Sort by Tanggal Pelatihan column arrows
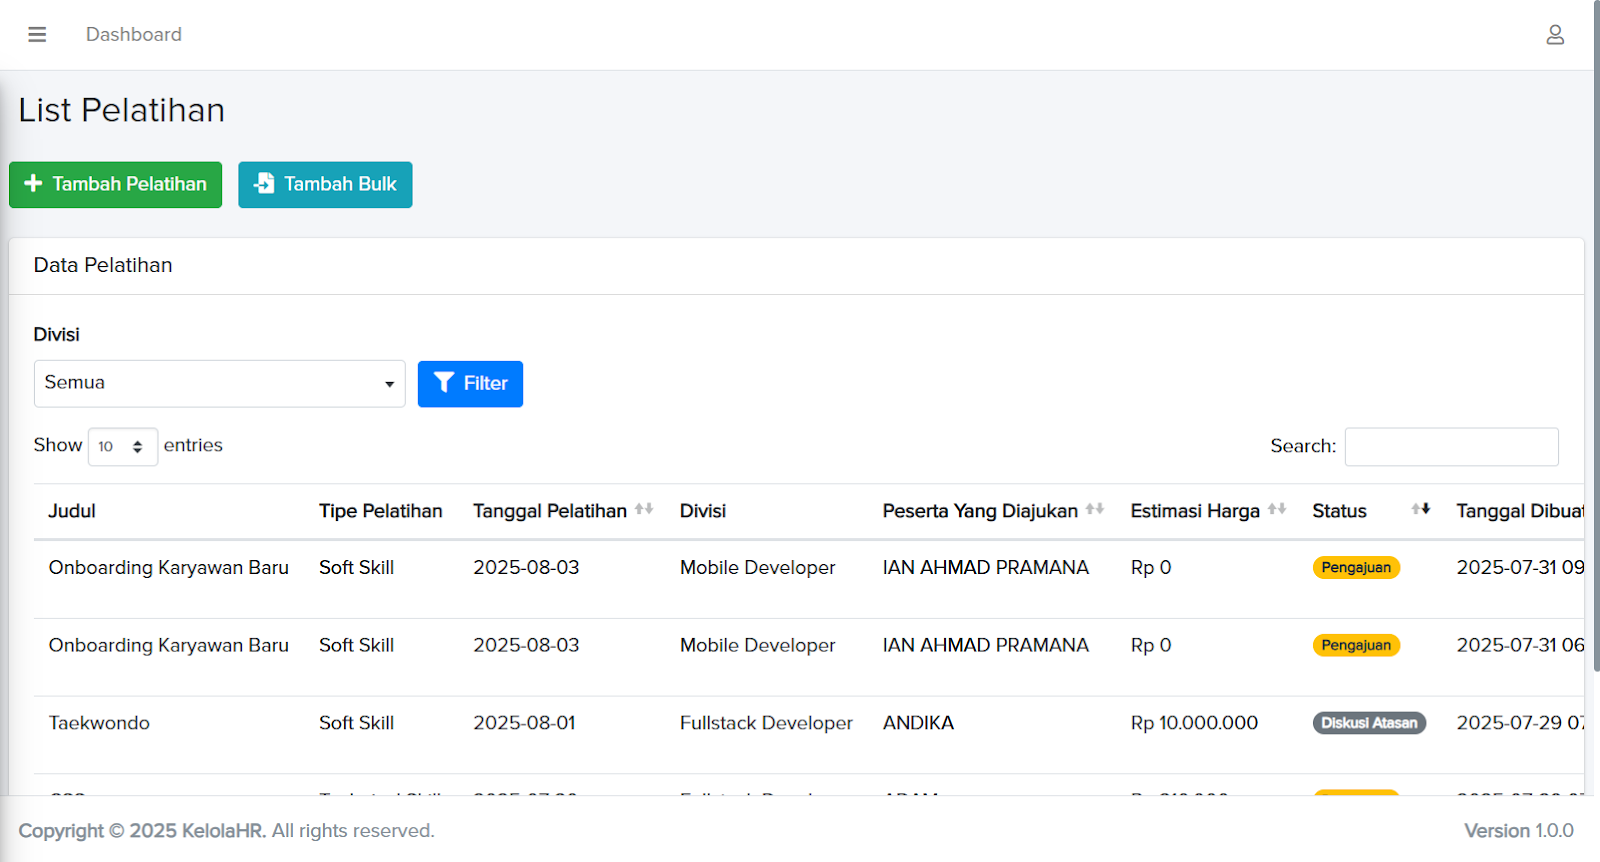This screenshot has width=1600, height=862. coord(644,510)
